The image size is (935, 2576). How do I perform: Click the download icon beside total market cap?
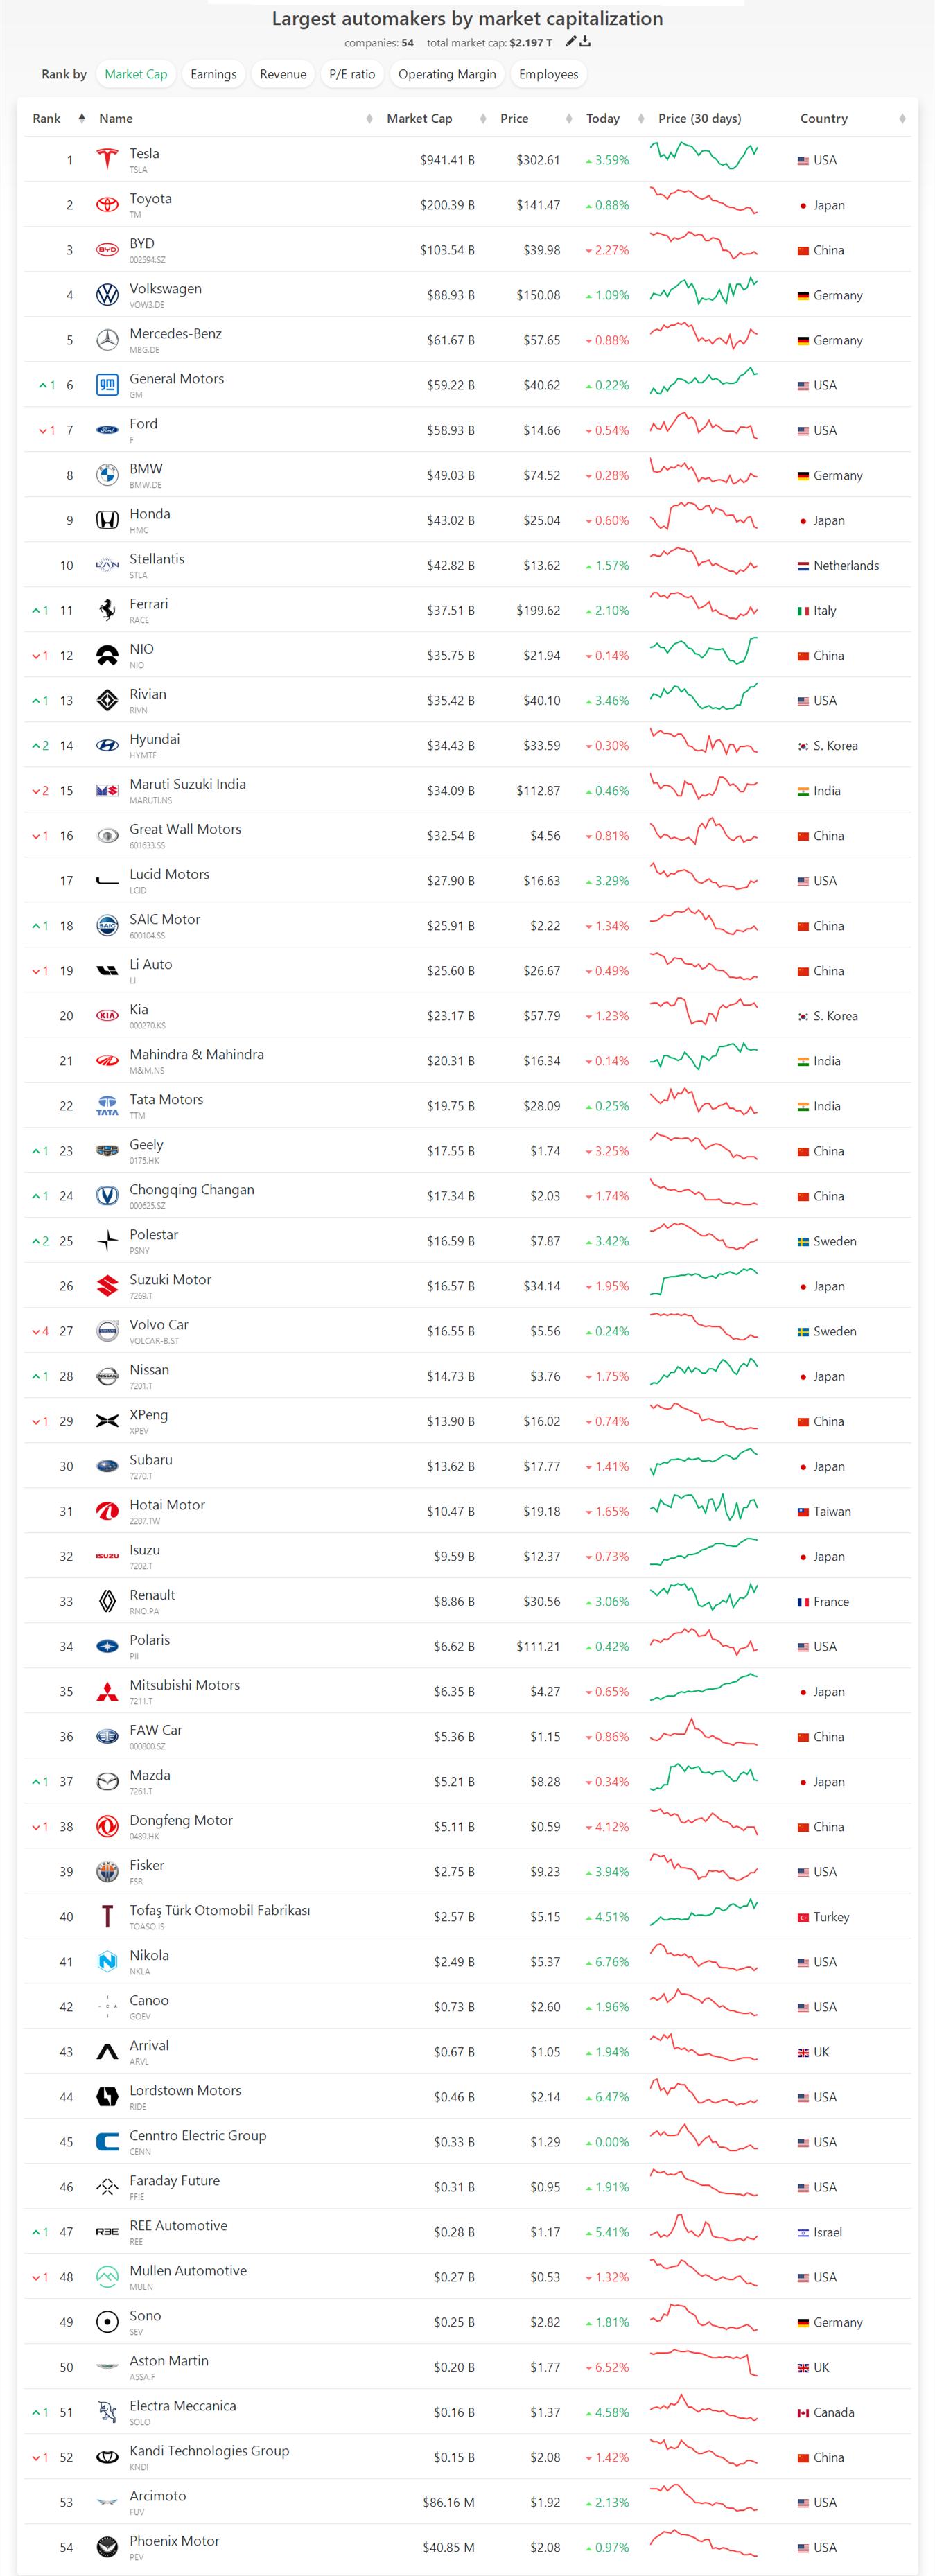pos(585,42)
